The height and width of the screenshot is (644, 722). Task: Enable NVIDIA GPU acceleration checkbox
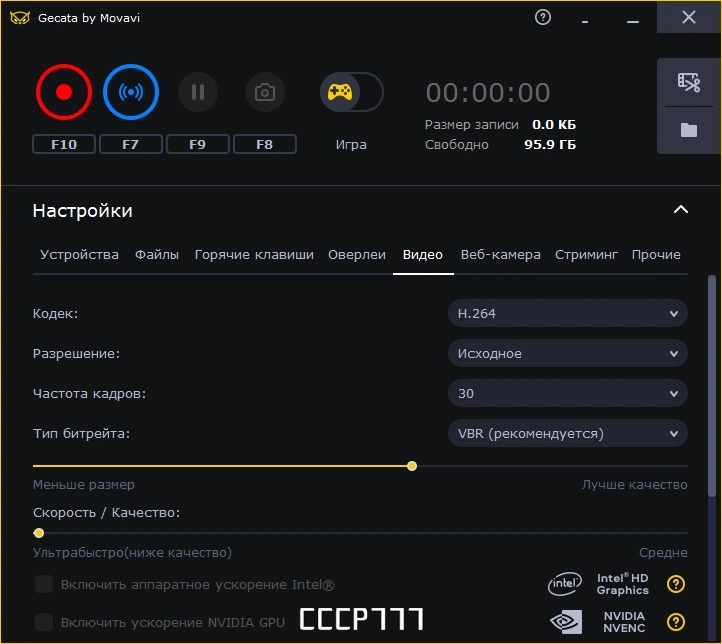[x=44, y=622]
